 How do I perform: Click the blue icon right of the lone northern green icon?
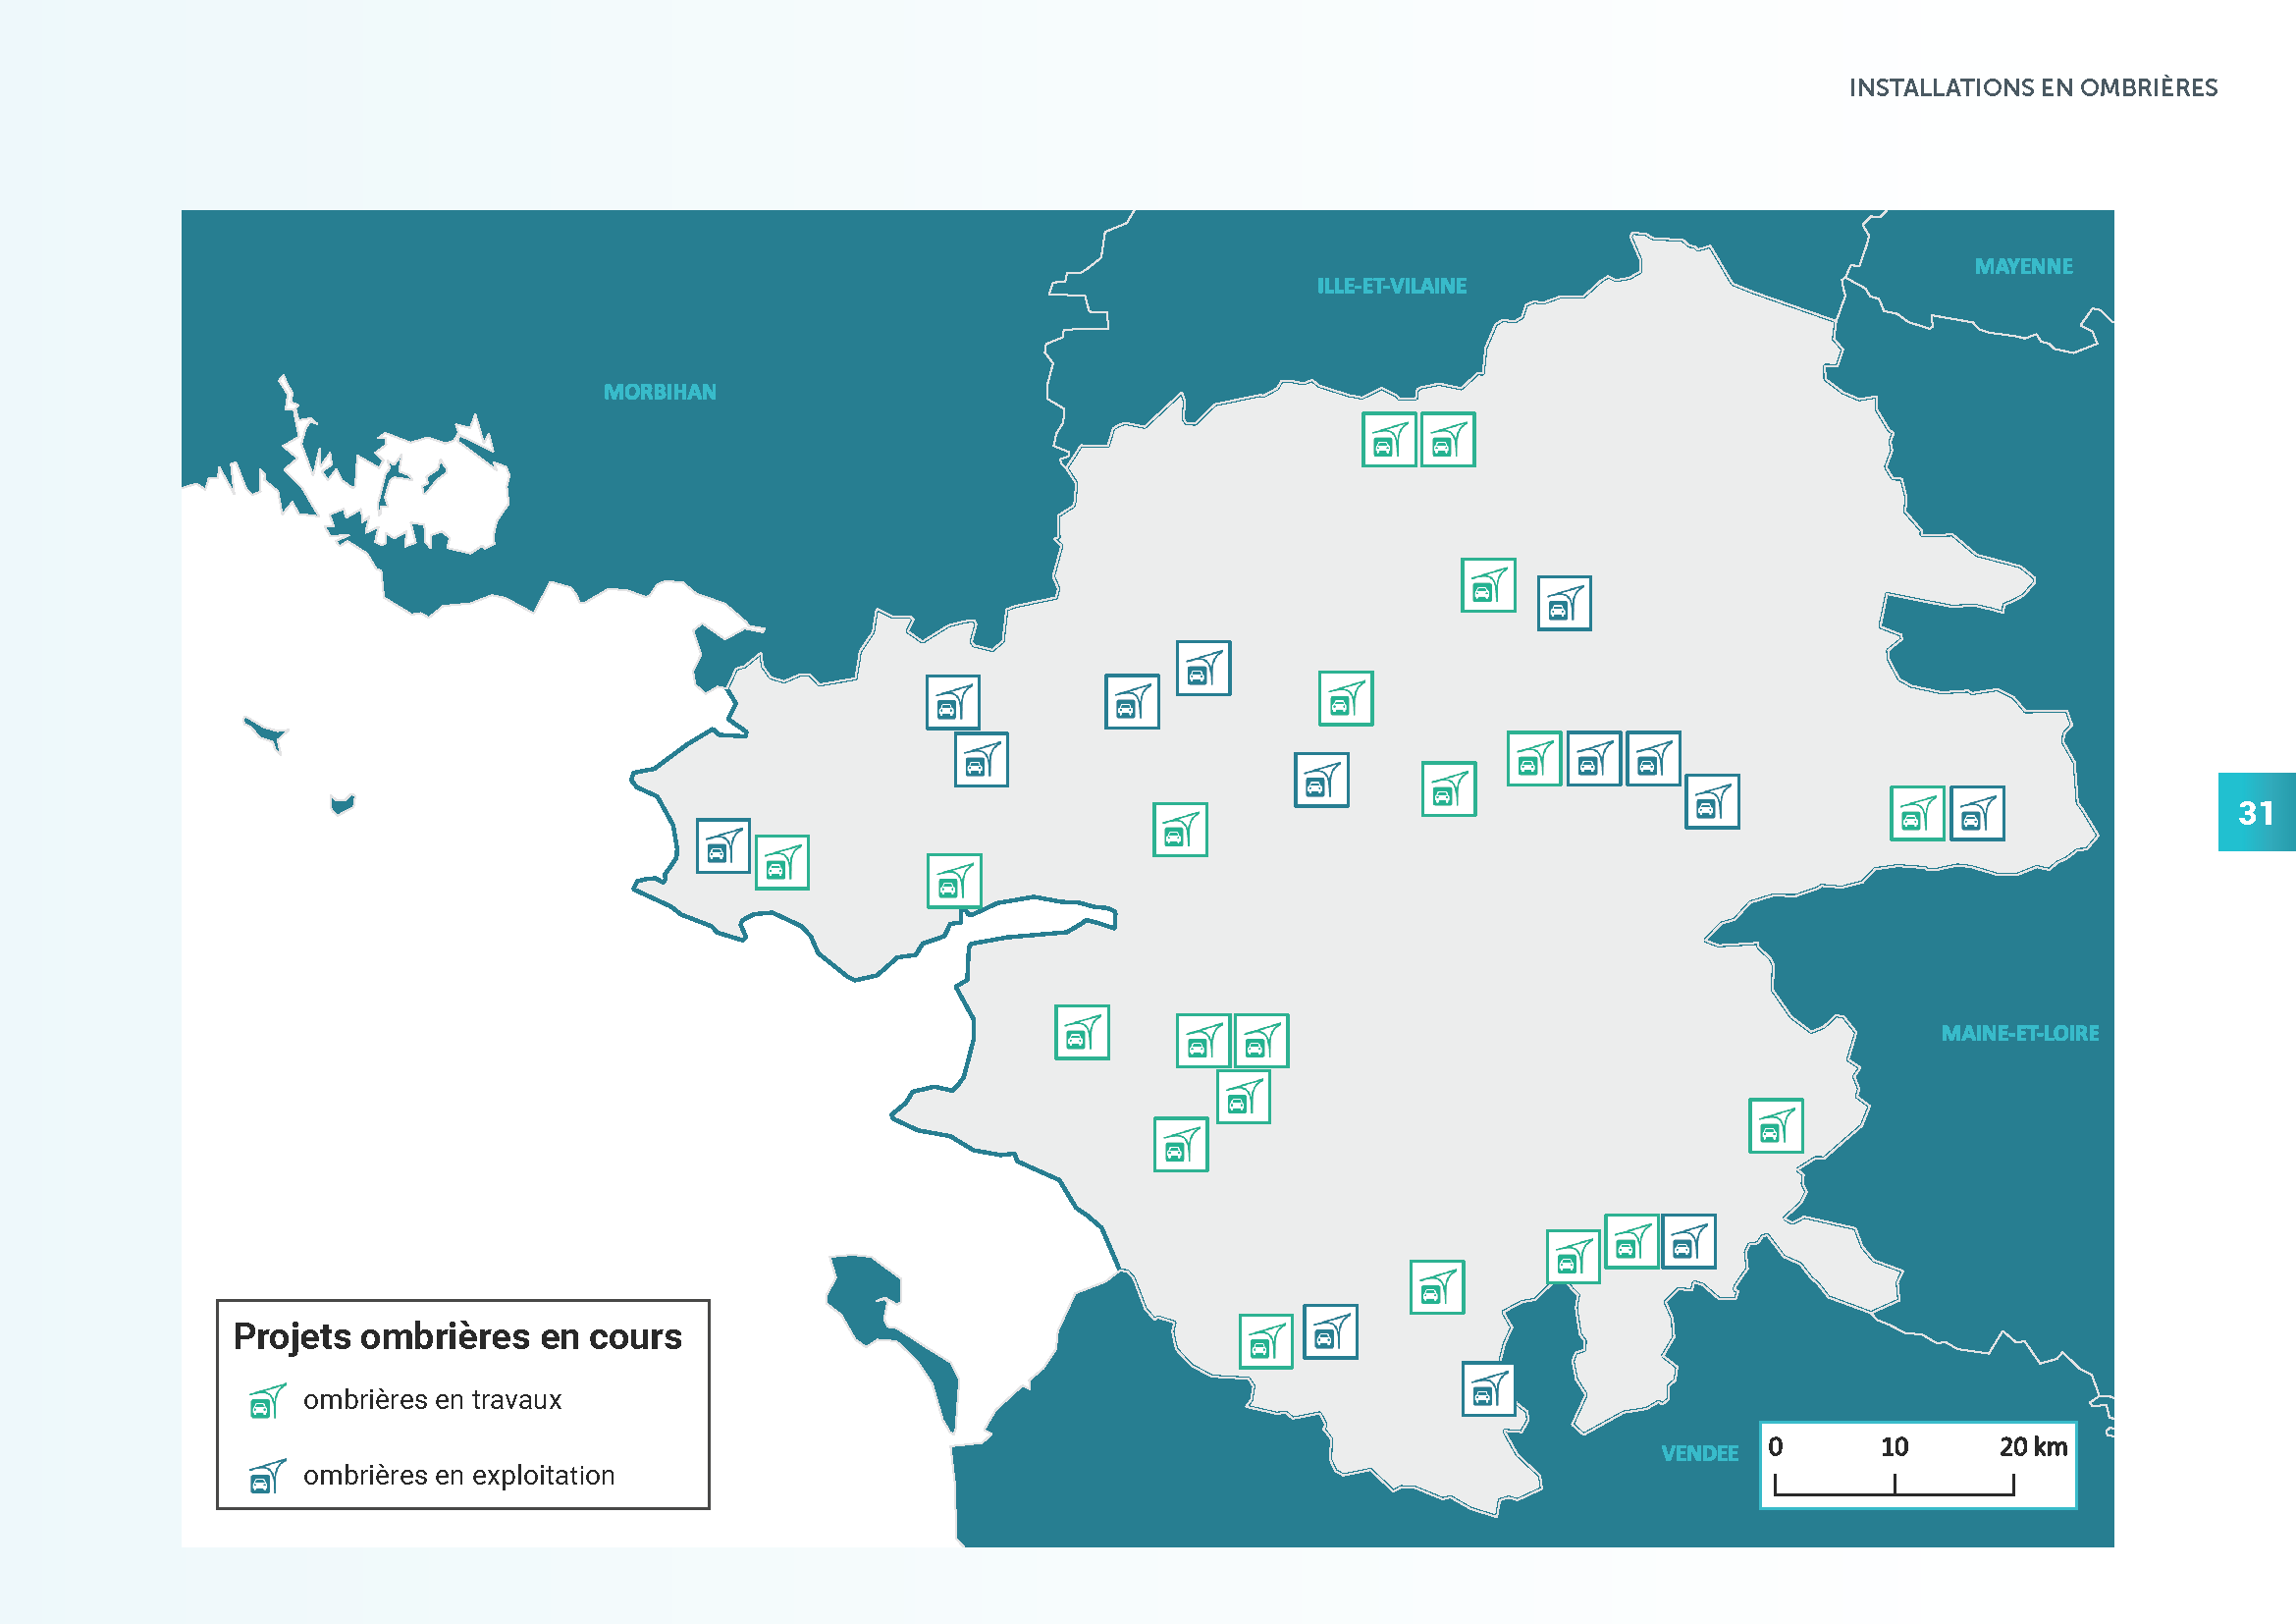(1564, 604)
